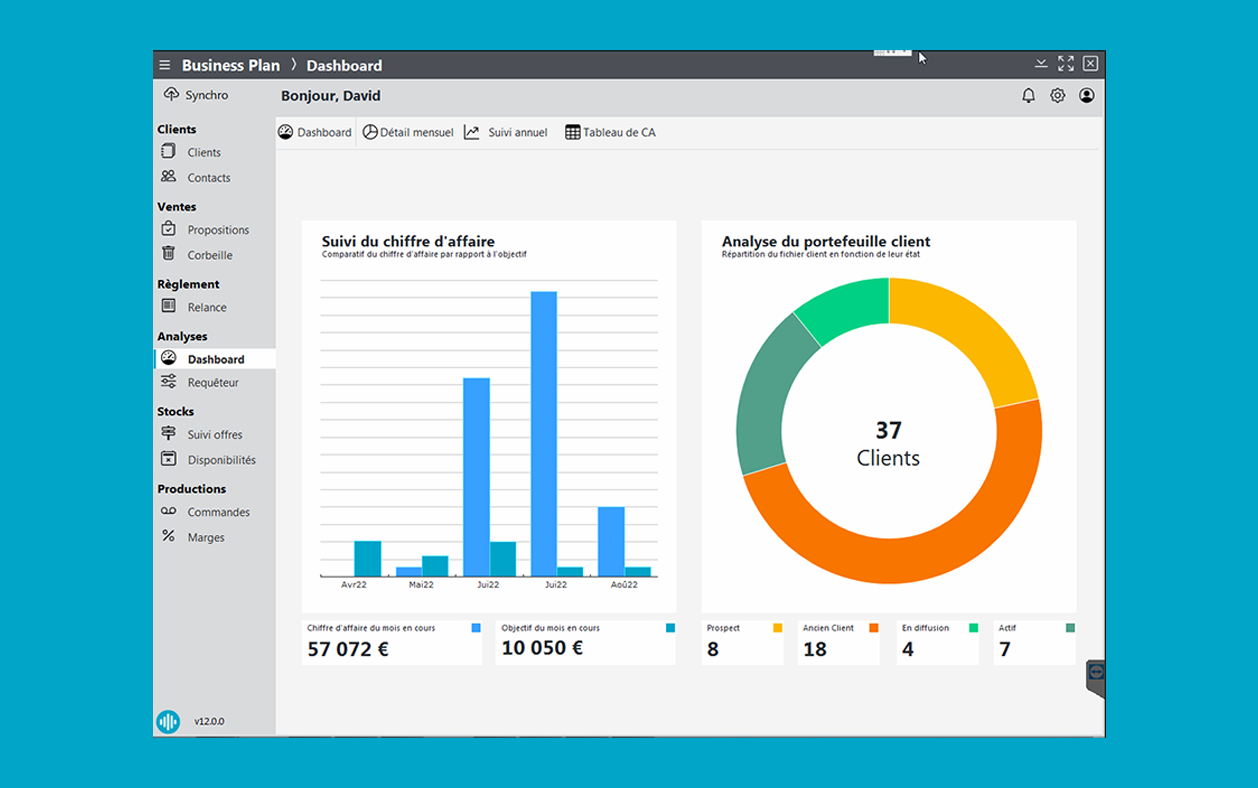This screenshot has height=788, width=1258.
Task: Click the Clients sidebar icon
Action: 168,151
